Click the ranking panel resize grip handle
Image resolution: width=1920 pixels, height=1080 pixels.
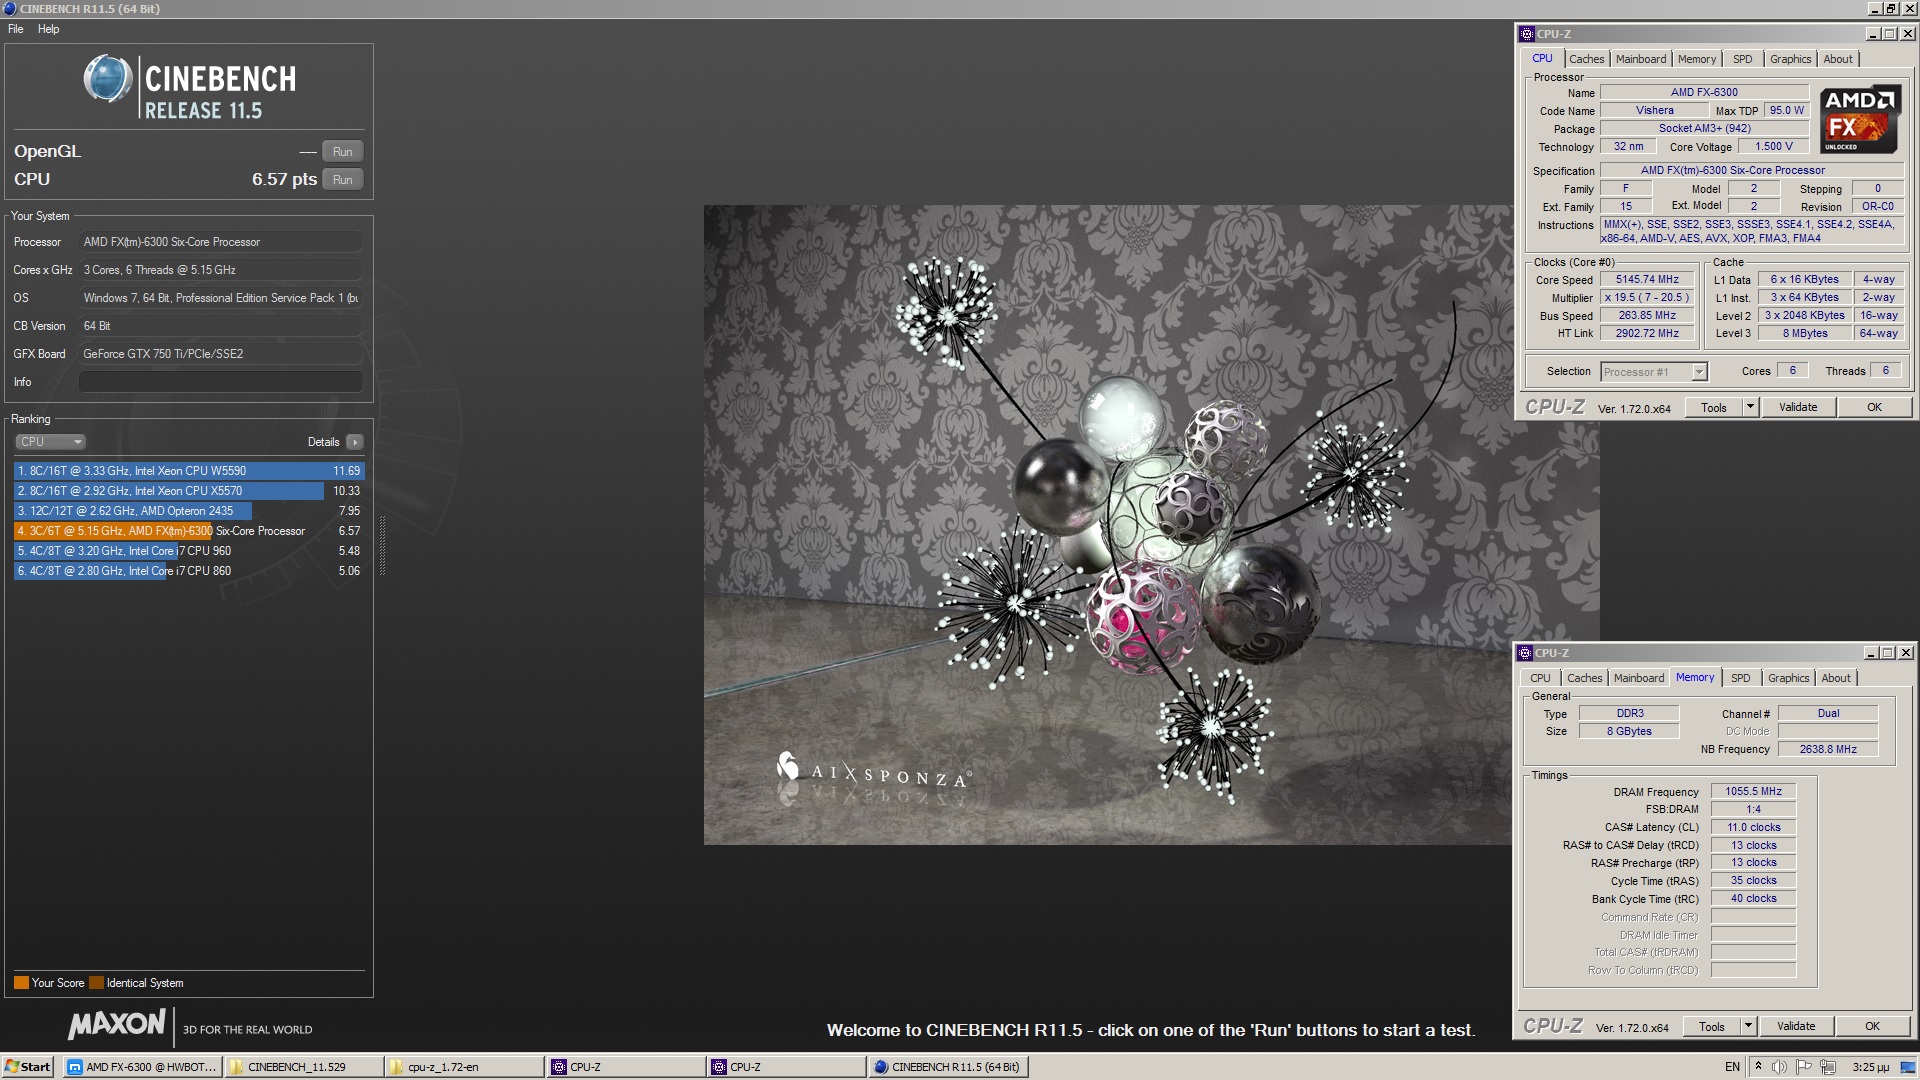[x=382, y=545]
